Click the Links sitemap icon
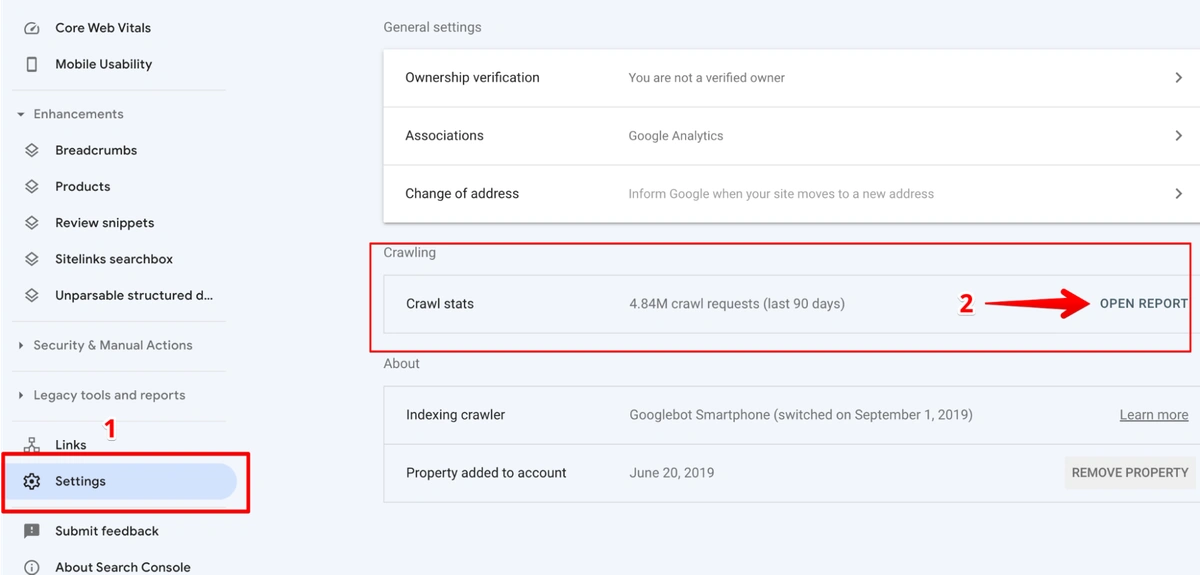 32,445
